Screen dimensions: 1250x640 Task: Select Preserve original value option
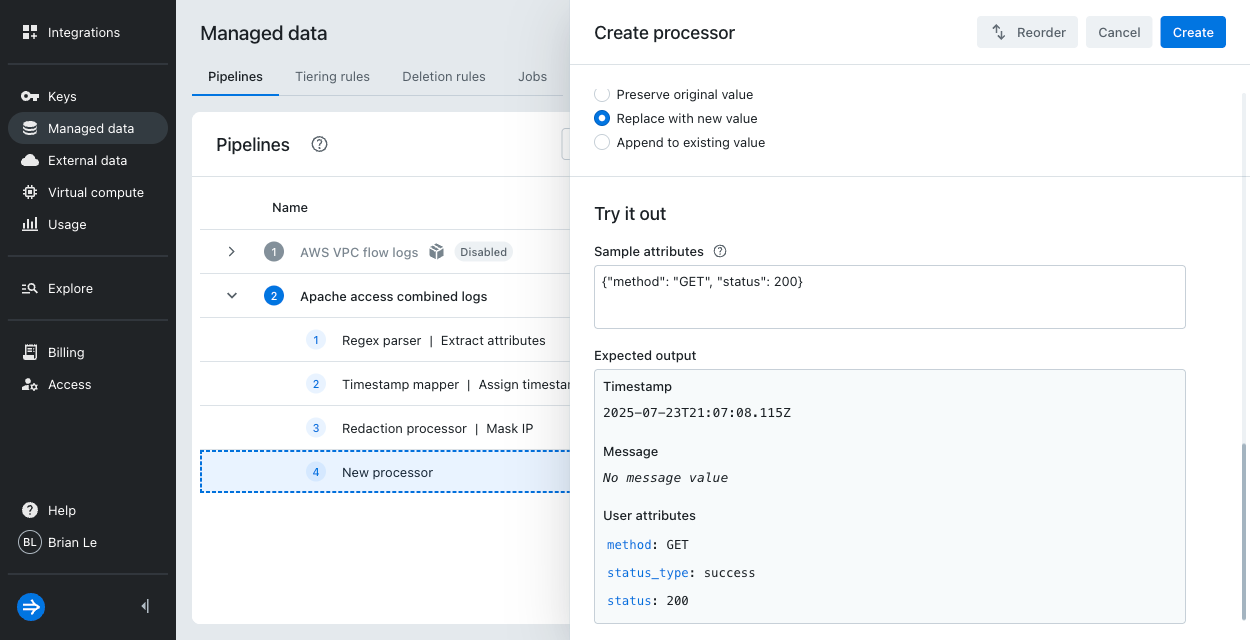602,94
